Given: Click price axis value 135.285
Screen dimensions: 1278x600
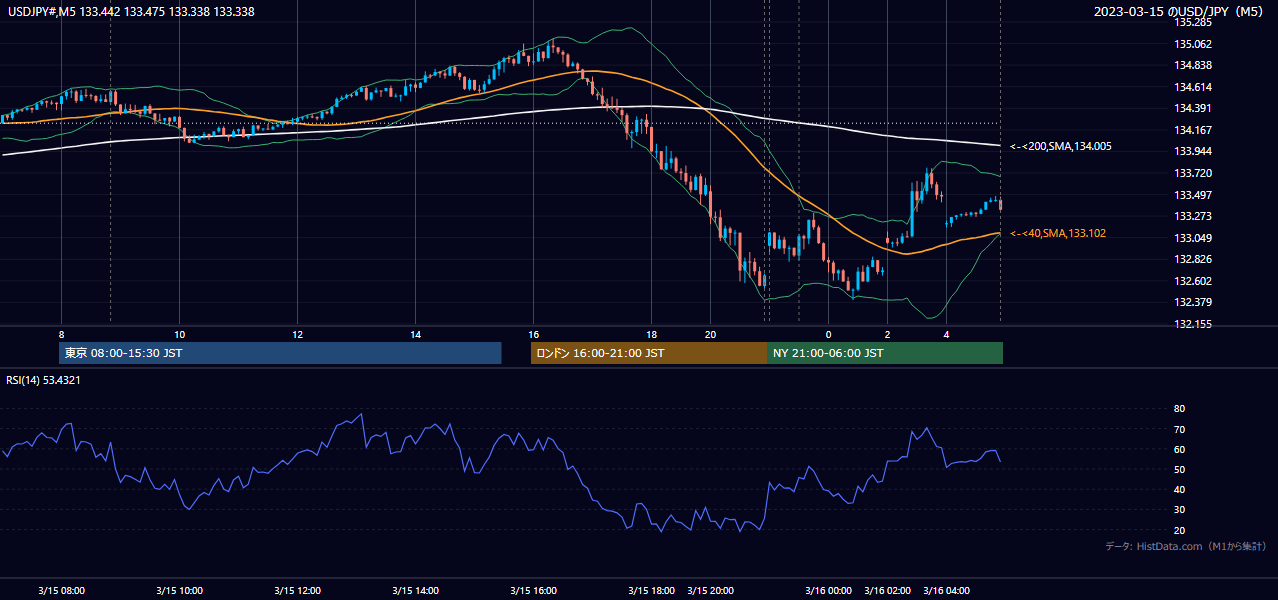Looking at the screenshot, I should [x=1192, y=22].
